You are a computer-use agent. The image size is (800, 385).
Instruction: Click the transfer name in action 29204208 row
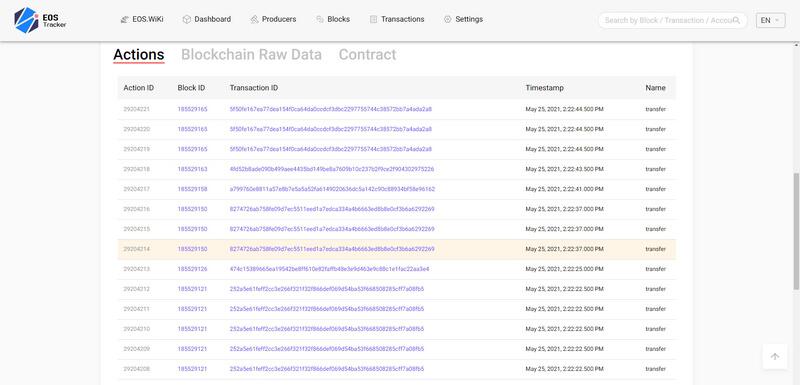click(x=655, y=369)
